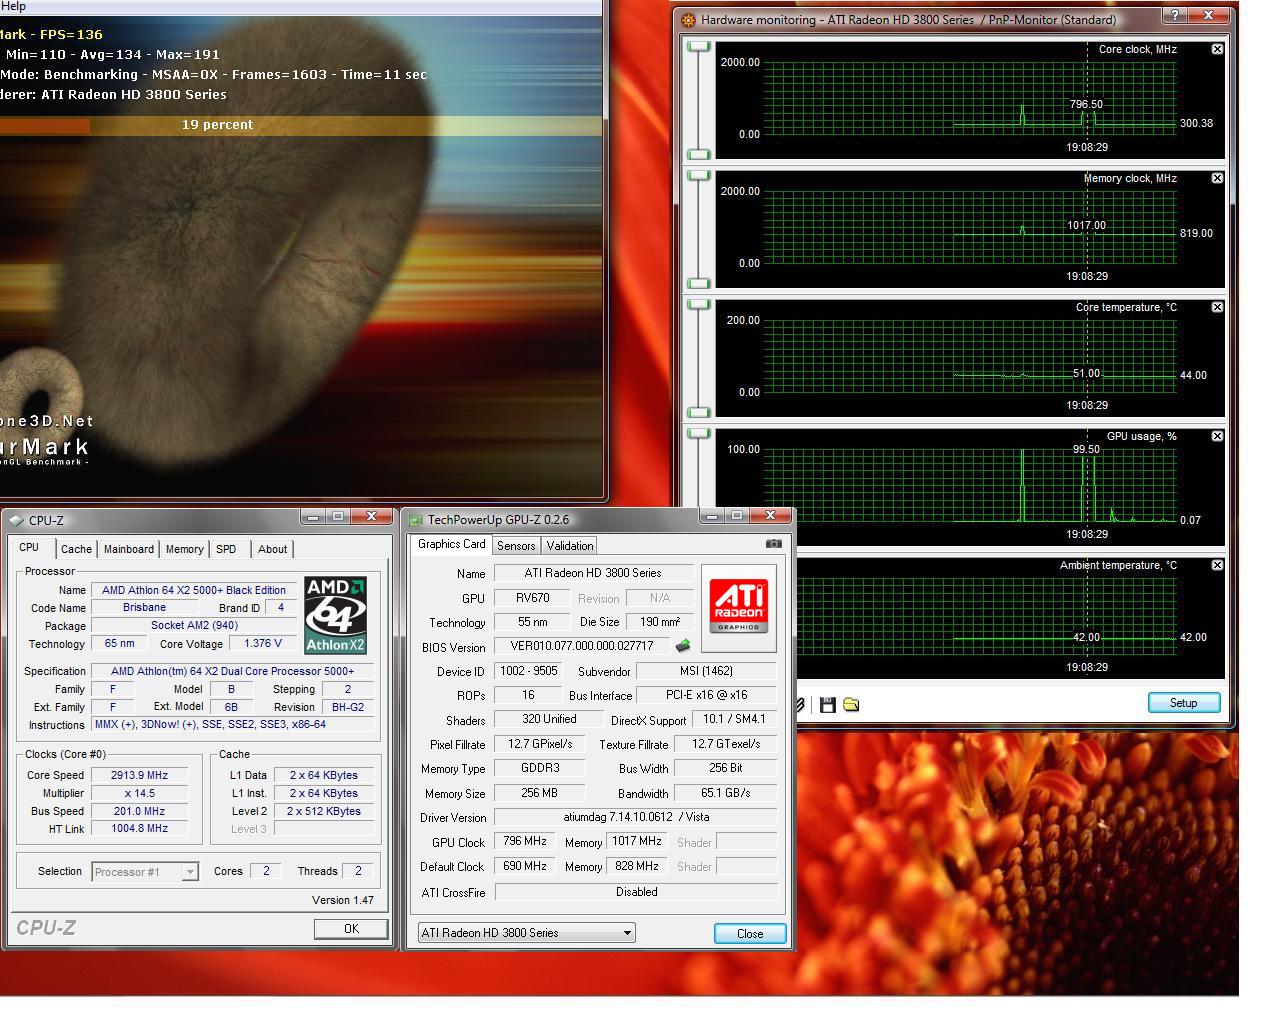This screenshot has width=1280, height=1024.
Task: Close the GPU usage graph panel
Action: point(1217,436)
